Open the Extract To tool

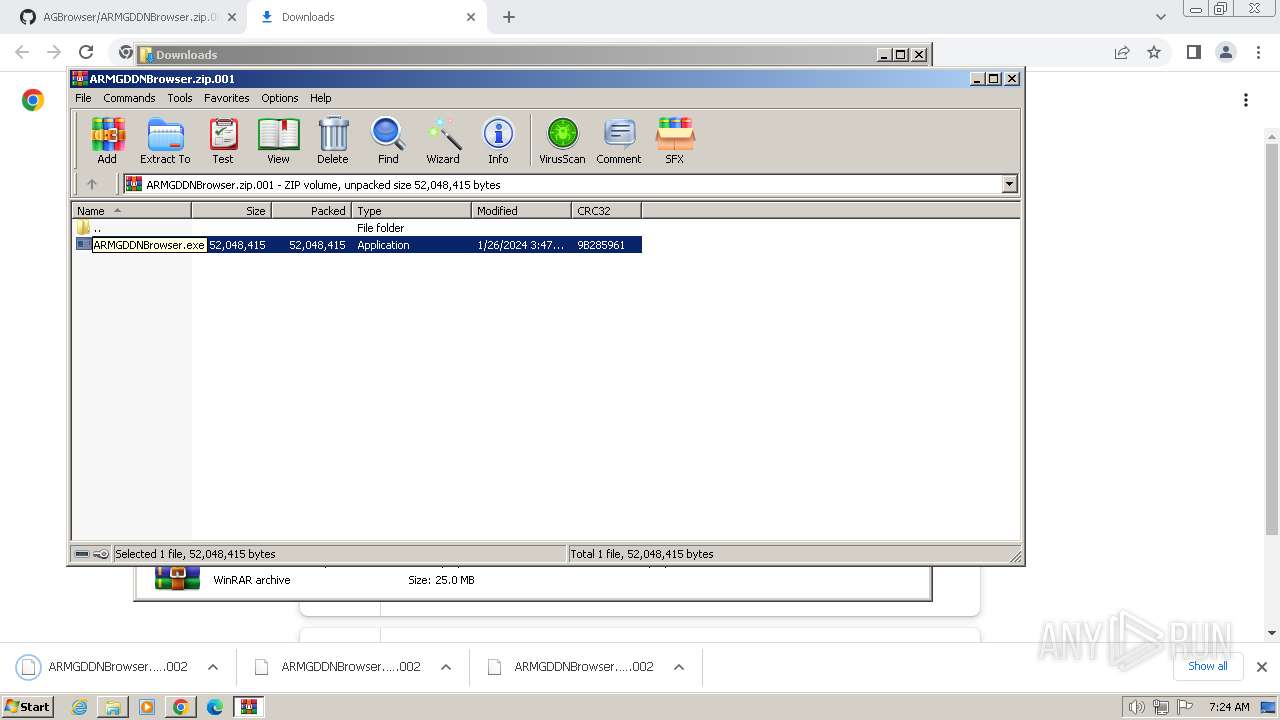coord(165,140)
